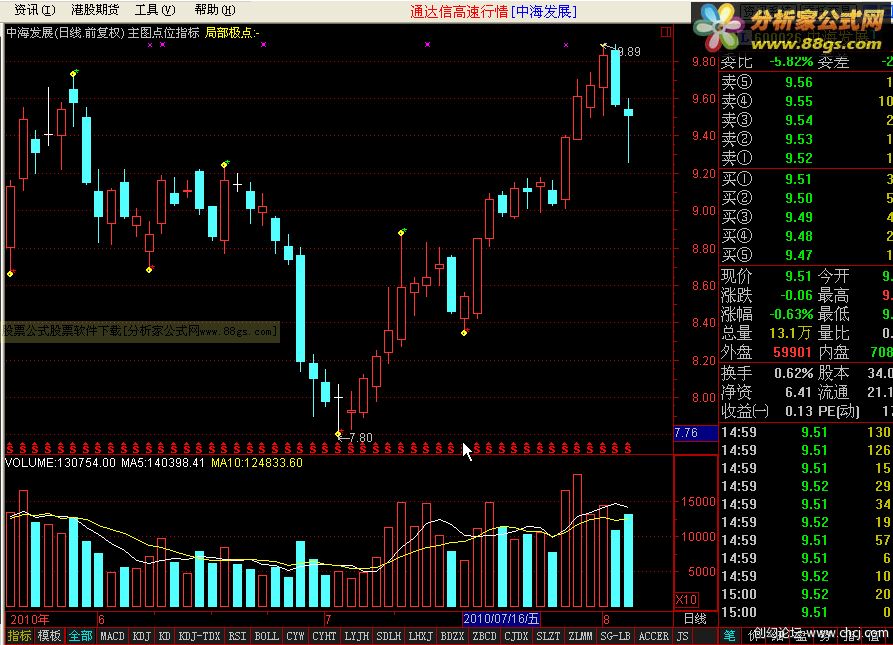893x645 pixels.
Task: Select the 笔 tab in the right panel
Action: 730,636
